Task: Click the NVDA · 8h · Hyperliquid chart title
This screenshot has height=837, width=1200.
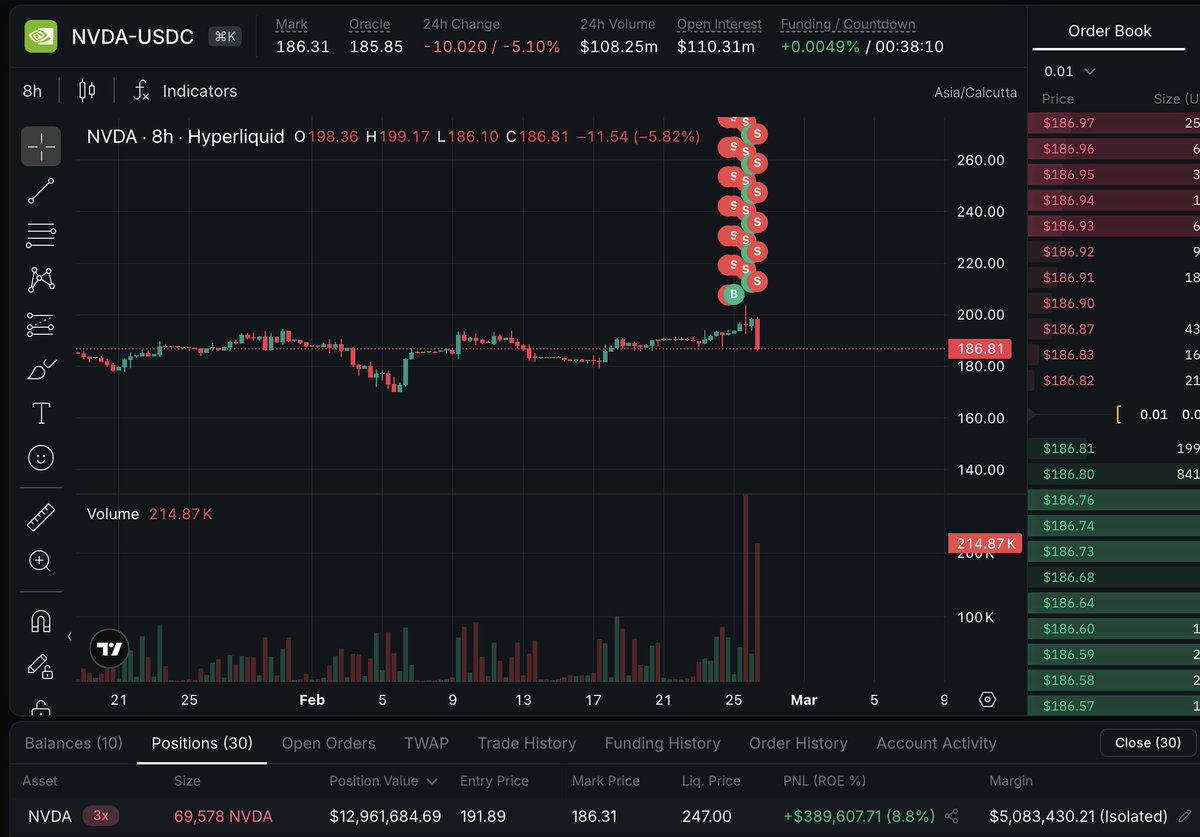Action: click(x=185, y=137)
